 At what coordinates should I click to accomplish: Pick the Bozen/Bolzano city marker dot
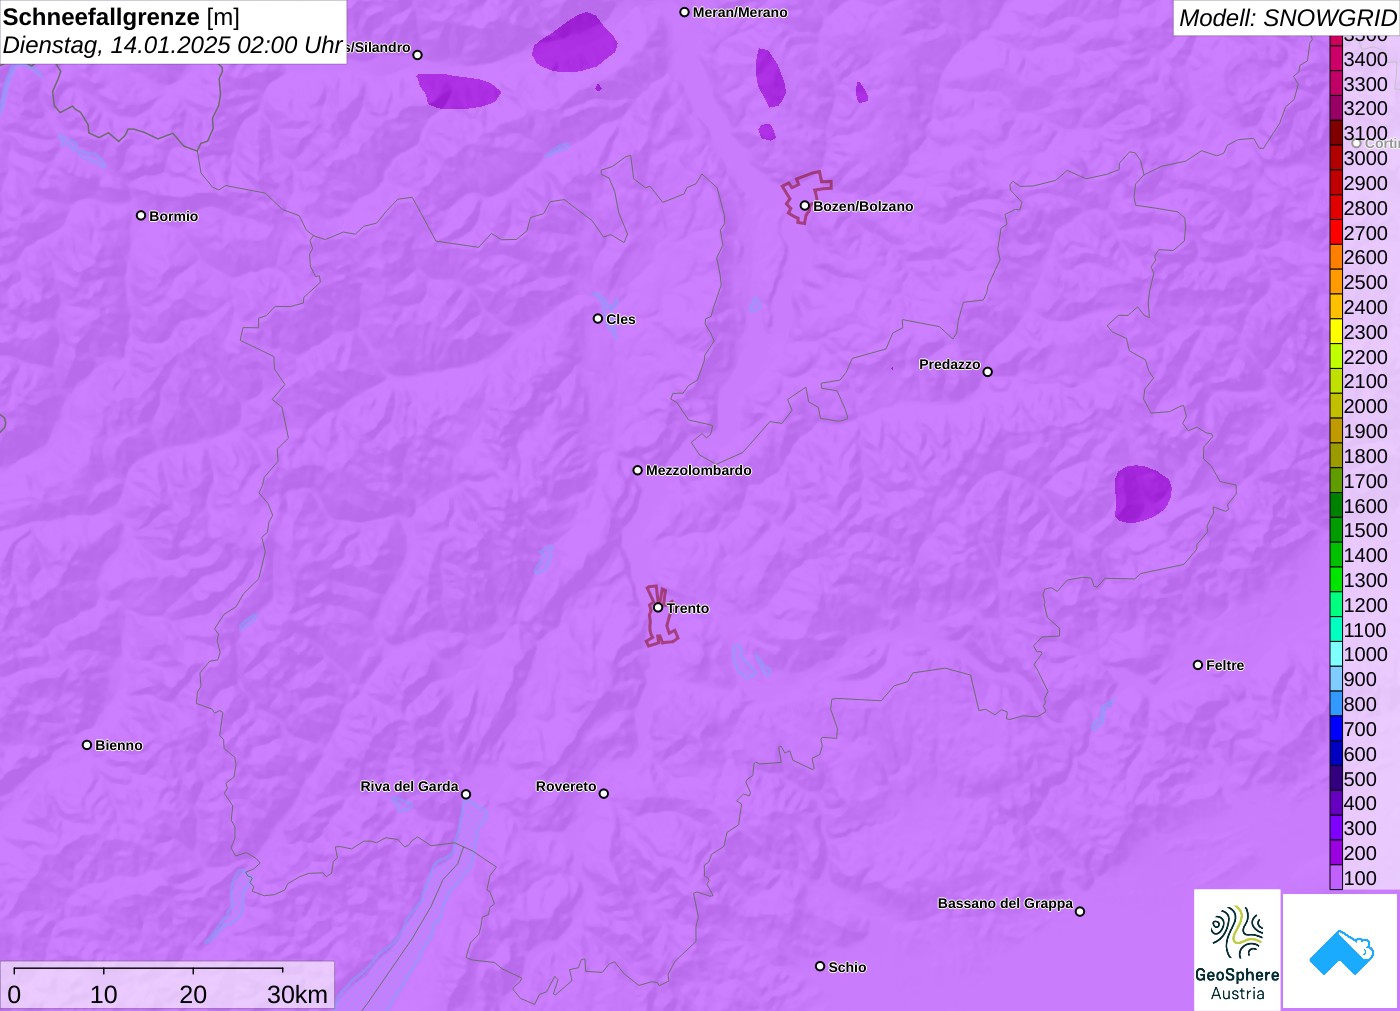pos(805,206)
